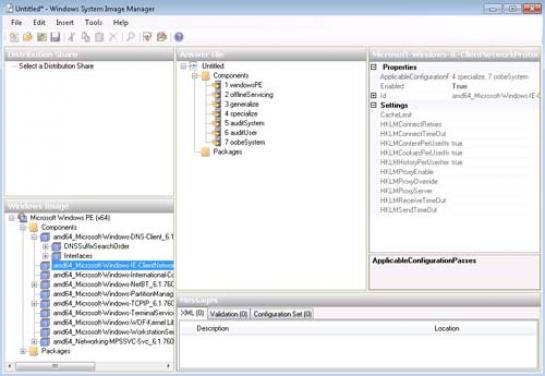The width and height of the screenshot is (545, 376).
Task: Switch to the Configuration Set (0) tab
Action: (x=282, y=314)
